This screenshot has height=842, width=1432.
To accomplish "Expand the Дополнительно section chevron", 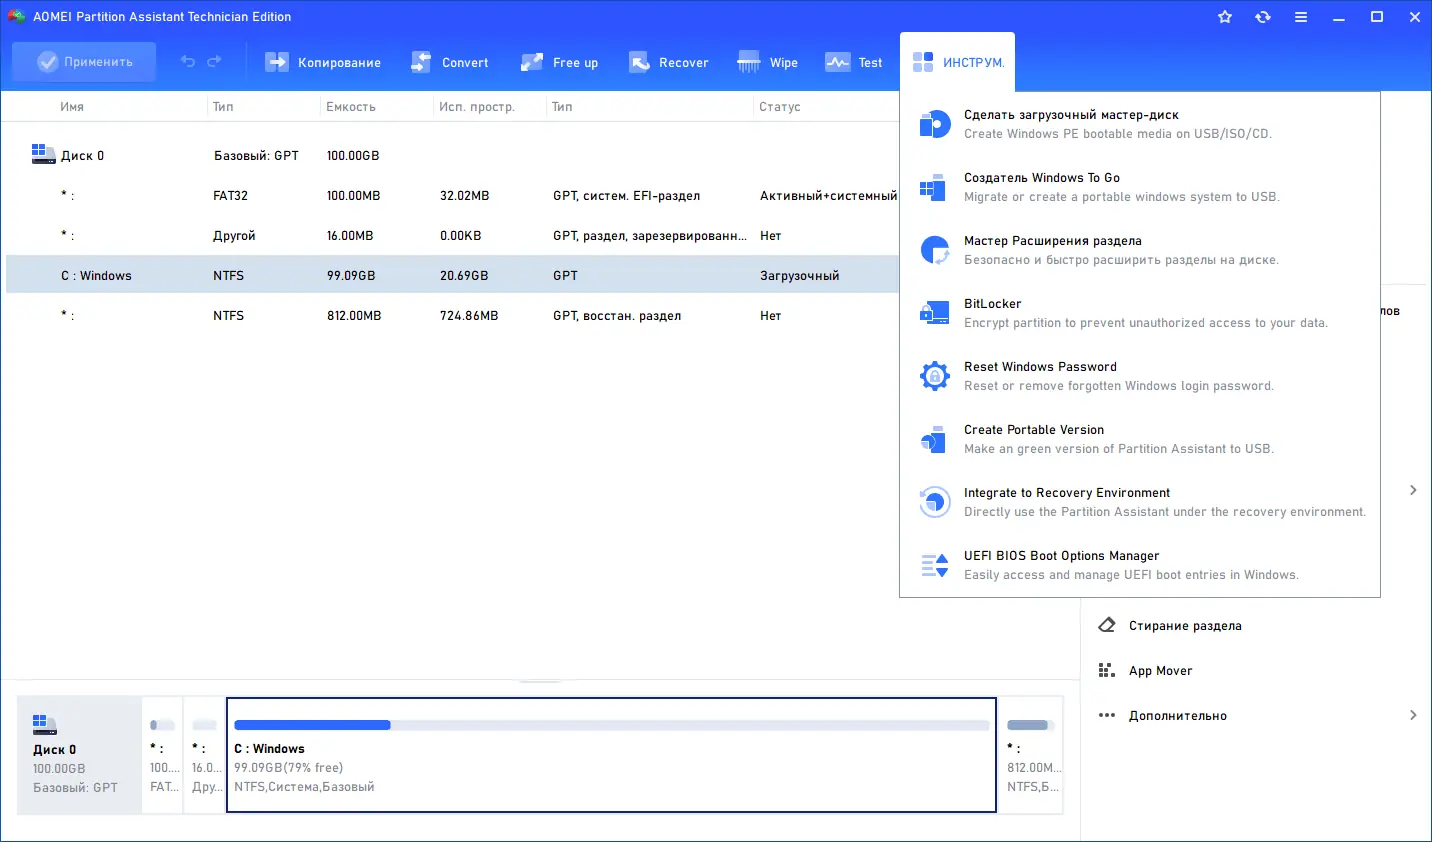I will pyautogui.click(x=1412, y=715).
